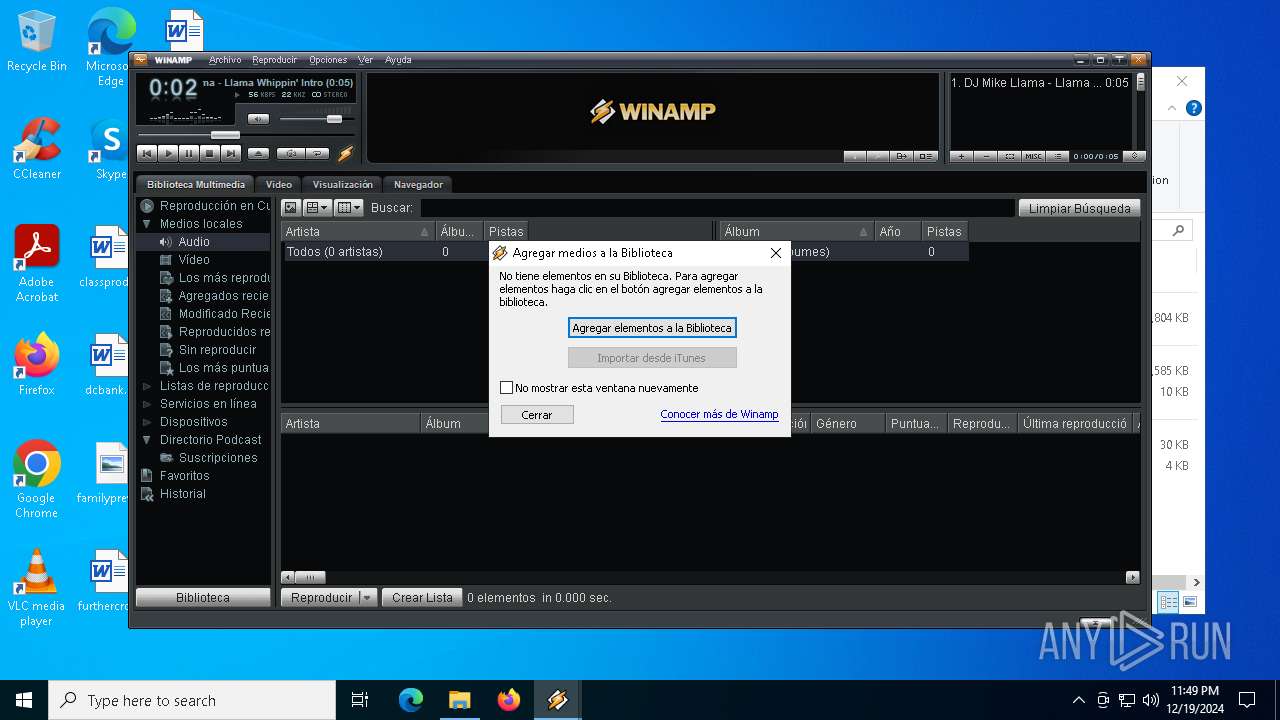Click the Eject open file button

[258, 153]
